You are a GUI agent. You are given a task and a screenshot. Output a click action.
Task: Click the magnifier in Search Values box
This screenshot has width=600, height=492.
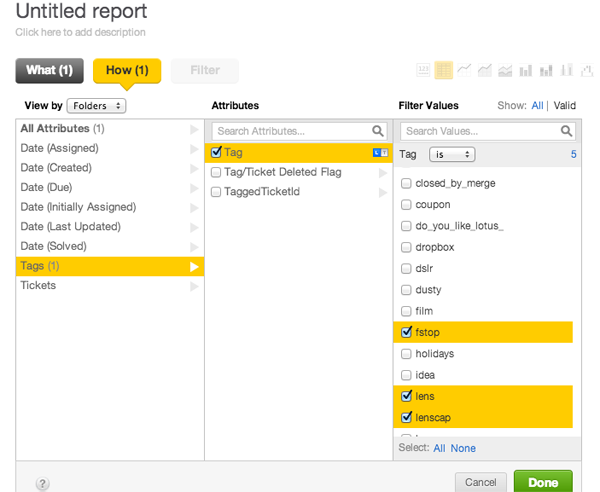(567, 131)
